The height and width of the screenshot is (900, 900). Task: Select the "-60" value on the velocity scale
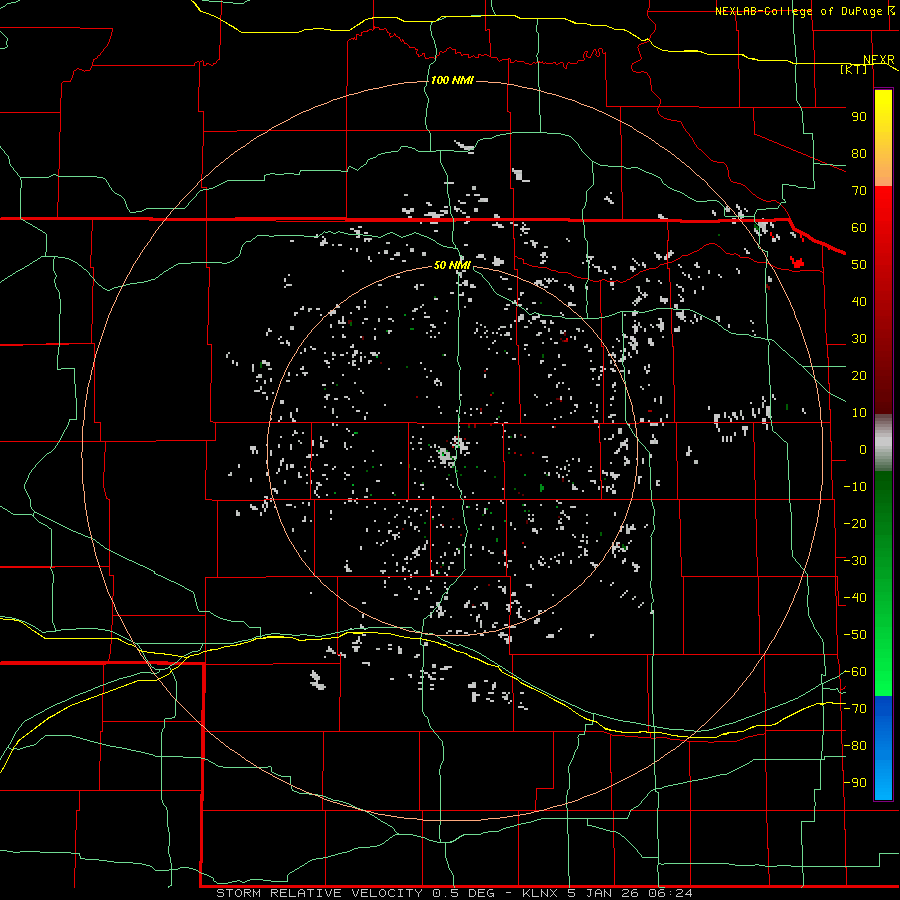855,672
